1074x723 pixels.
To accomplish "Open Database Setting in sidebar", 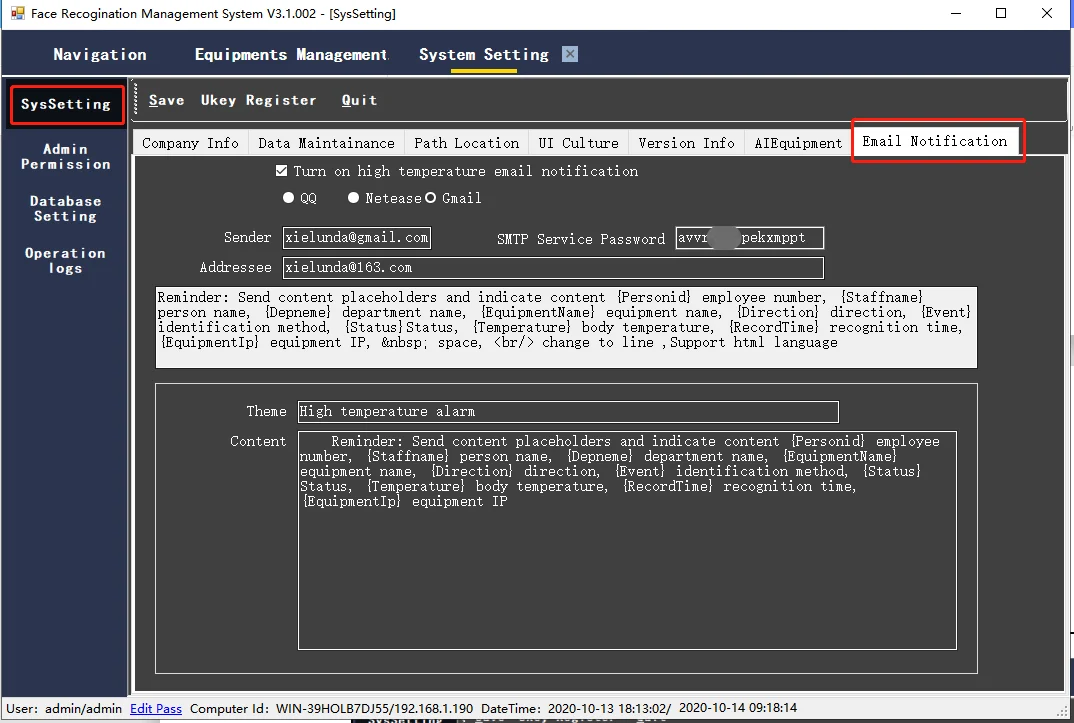I will pos(65,209).
